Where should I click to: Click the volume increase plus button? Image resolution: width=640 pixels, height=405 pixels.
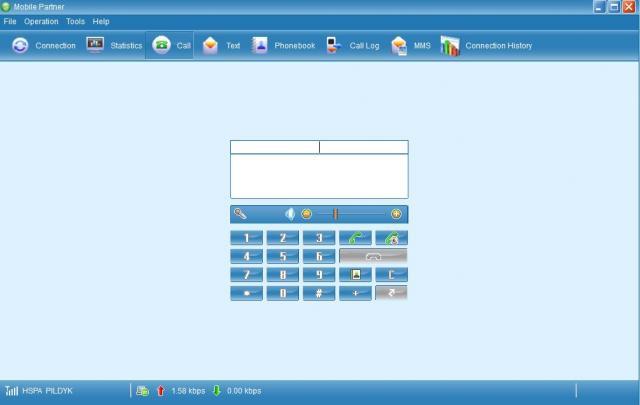(396, 214)
